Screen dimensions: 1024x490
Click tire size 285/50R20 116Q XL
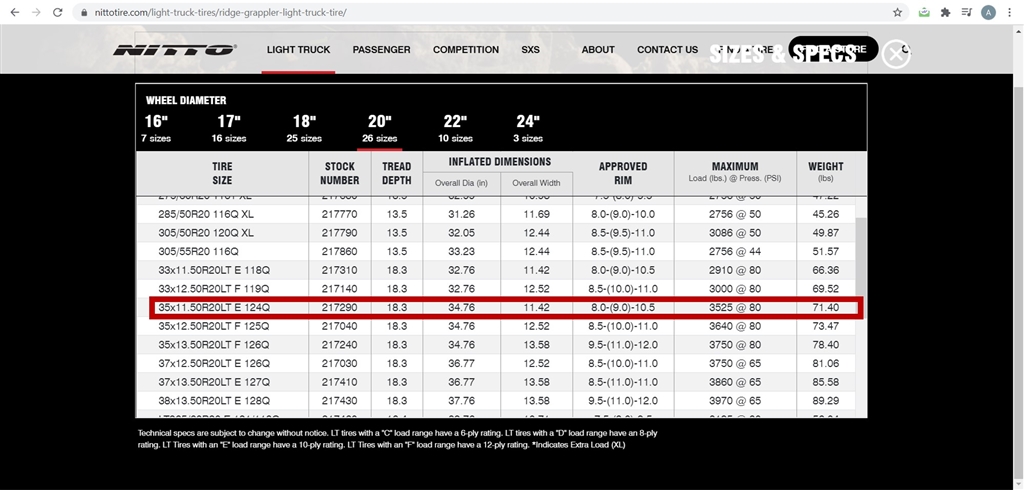pyautogui.click(x=206, y=214)
